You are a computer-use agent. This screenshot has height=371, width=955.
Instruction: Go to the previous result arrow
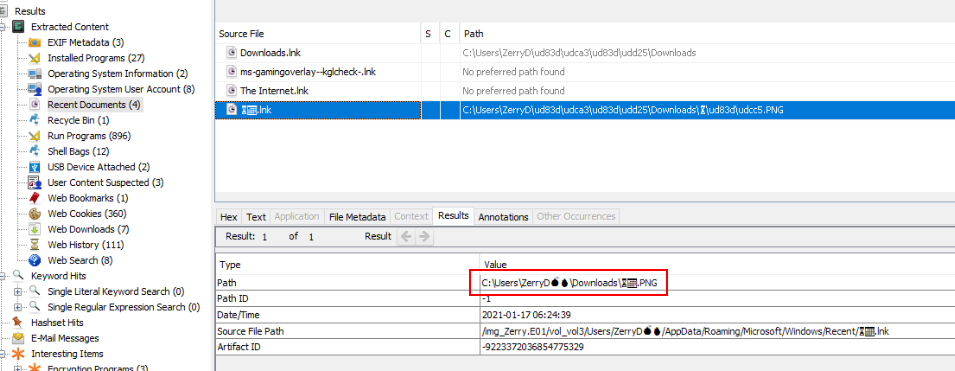[x=406, y=236]
